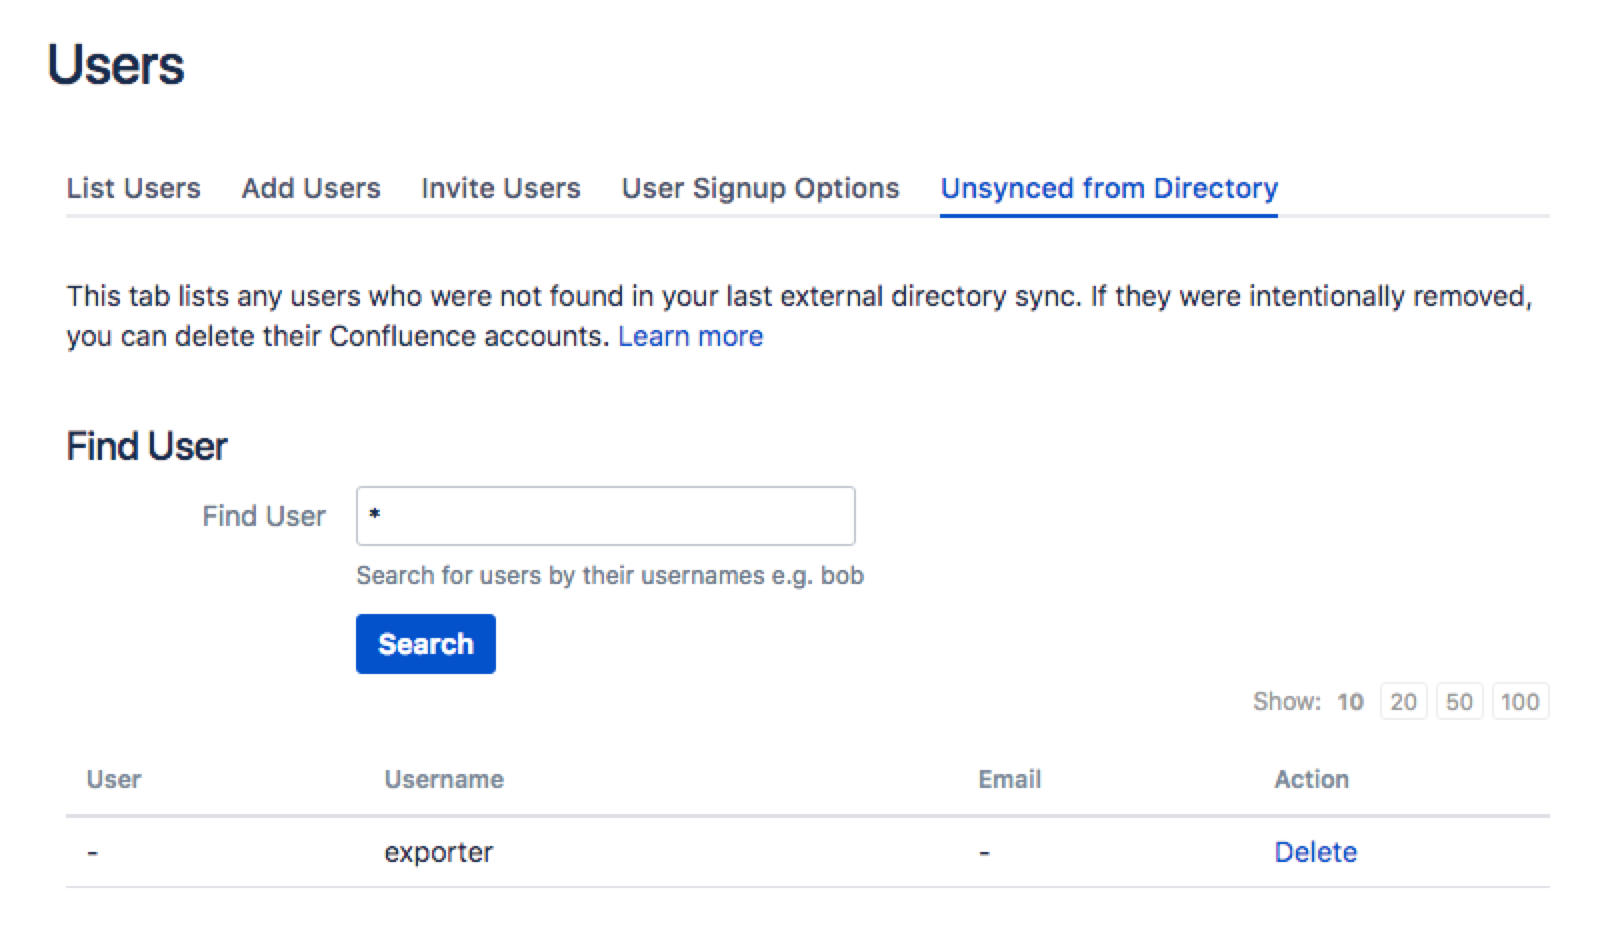
Task: Switch to the List Users tab
Action: [133, 188]
